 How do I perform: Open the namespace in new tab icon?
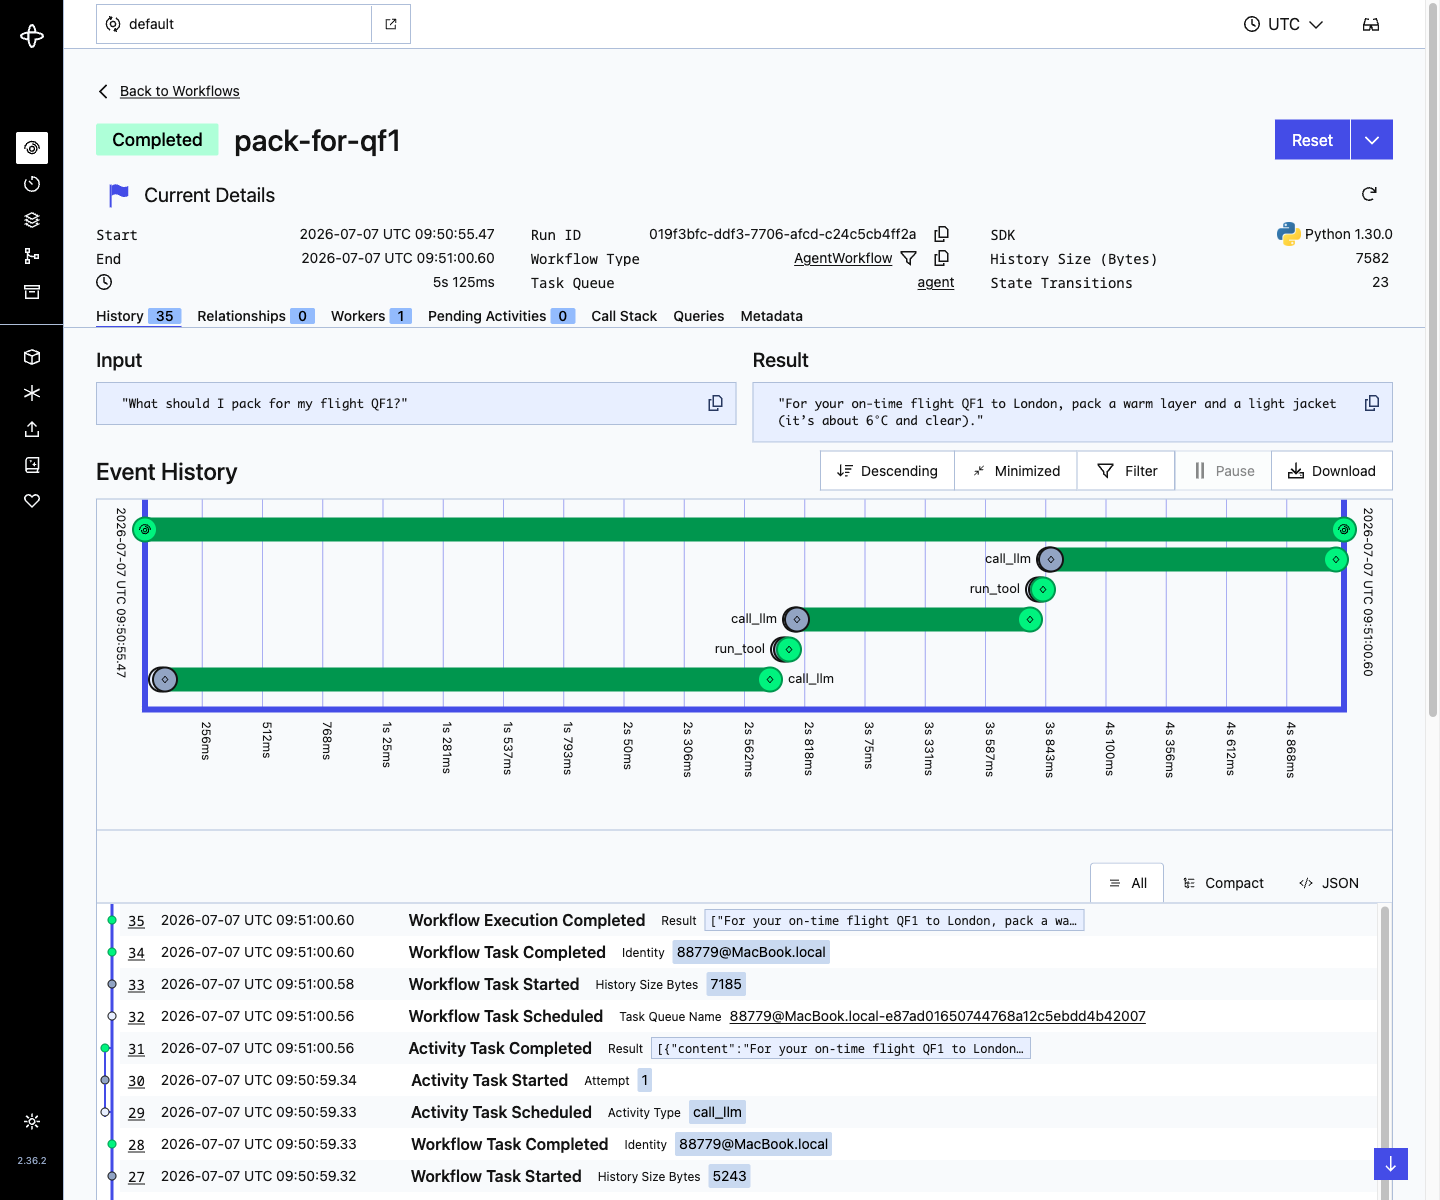(391, 24)
